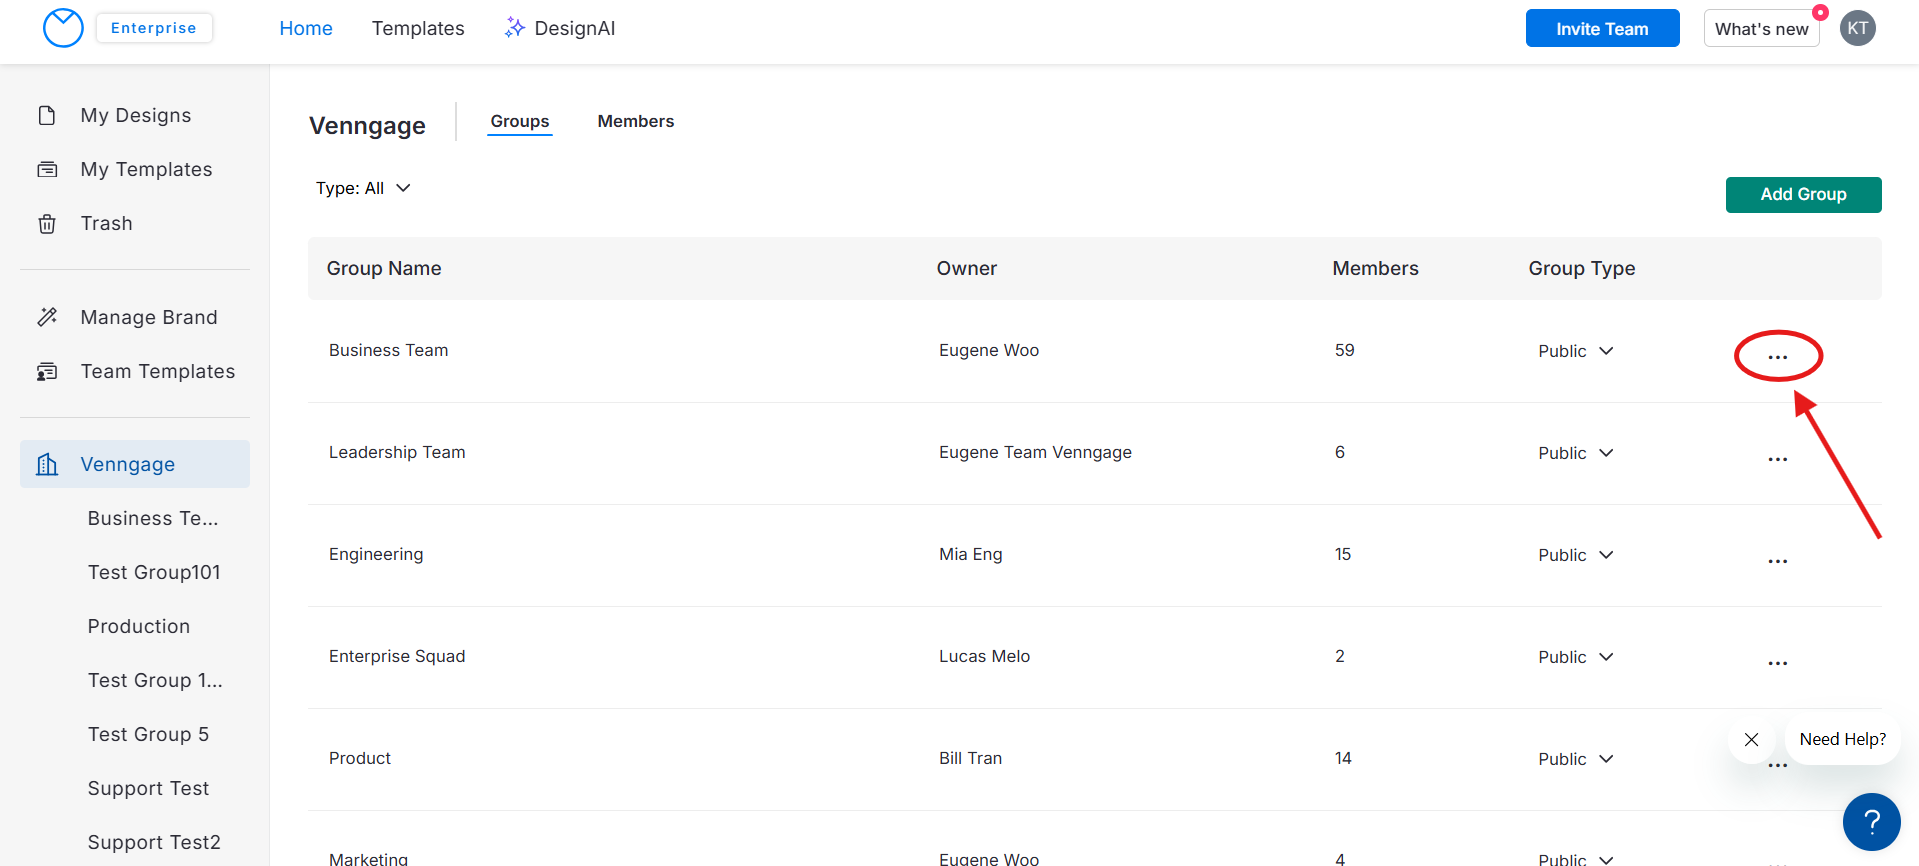Select Production group in the sidebar
Screen dimensions: 1919x866
tap(138, 626)
